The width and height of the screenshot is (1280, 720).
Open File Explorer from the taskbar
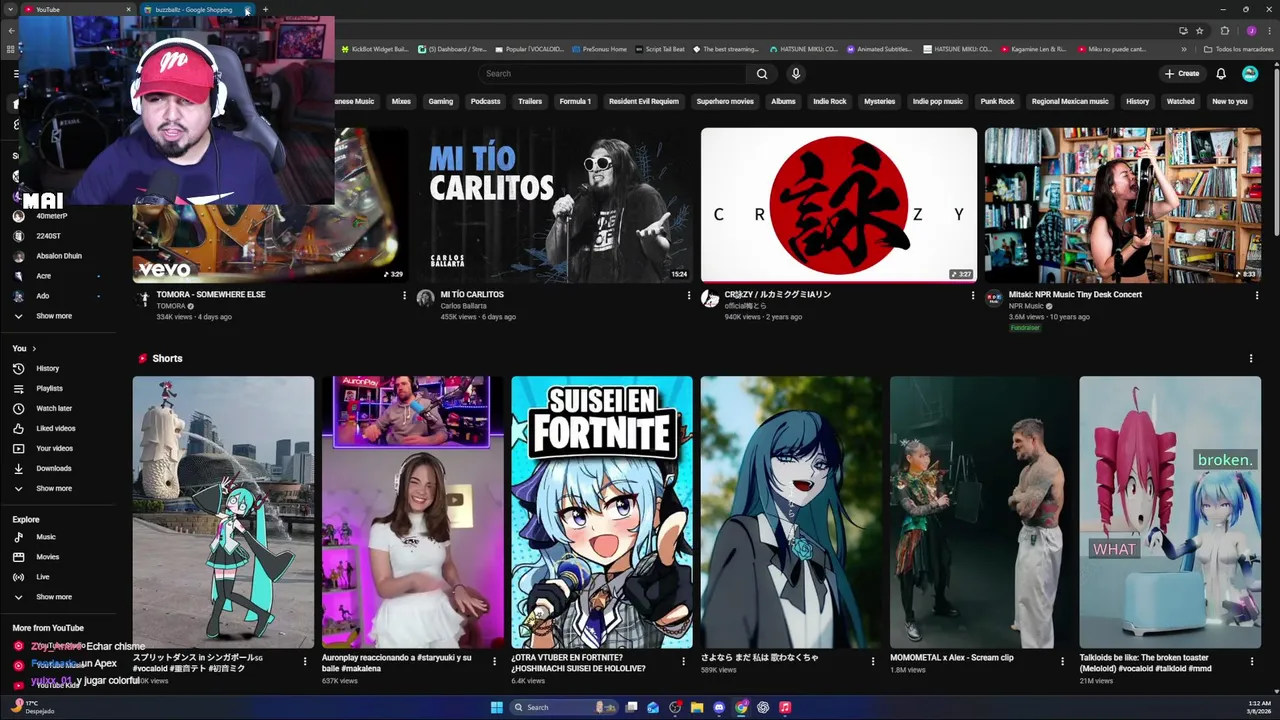click(x=697, y=707)
